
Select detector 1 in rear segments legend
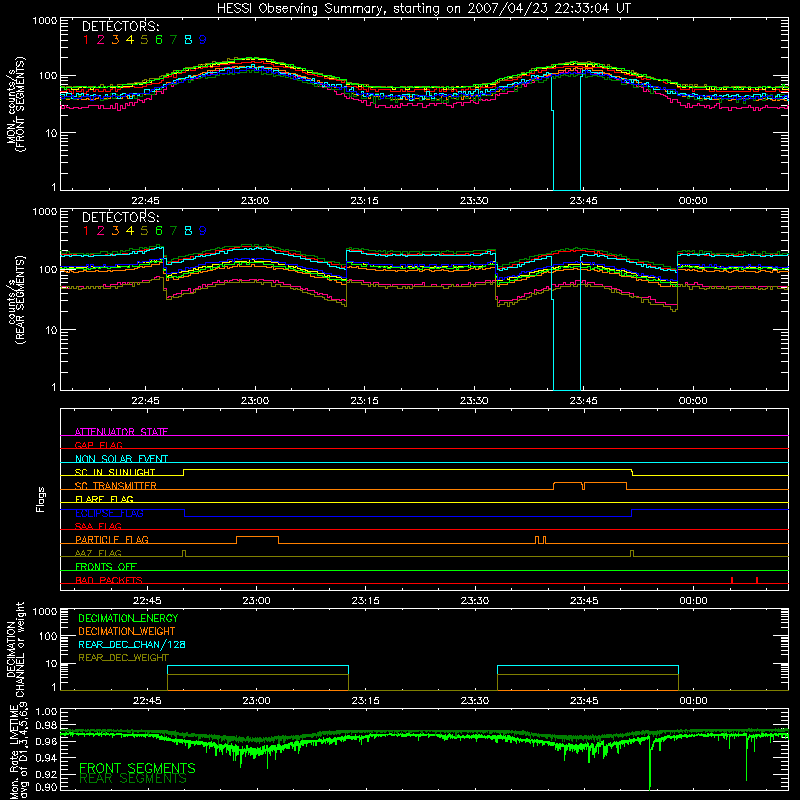[86, 231]
